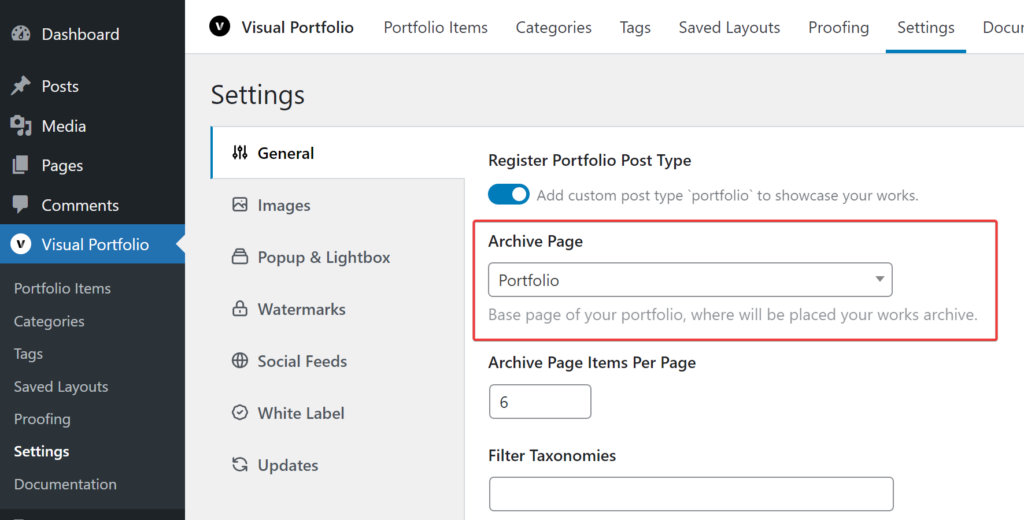Image resolution: width=1024 pixels, height=520 pixels.
Task: Open Categories sidebar submenu link
Action: tap(49, 321)
